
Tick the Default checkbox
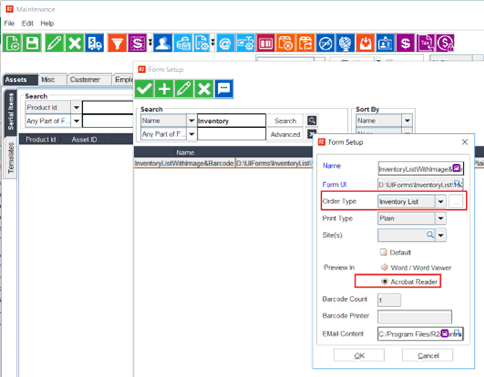[x=383, y=252]
